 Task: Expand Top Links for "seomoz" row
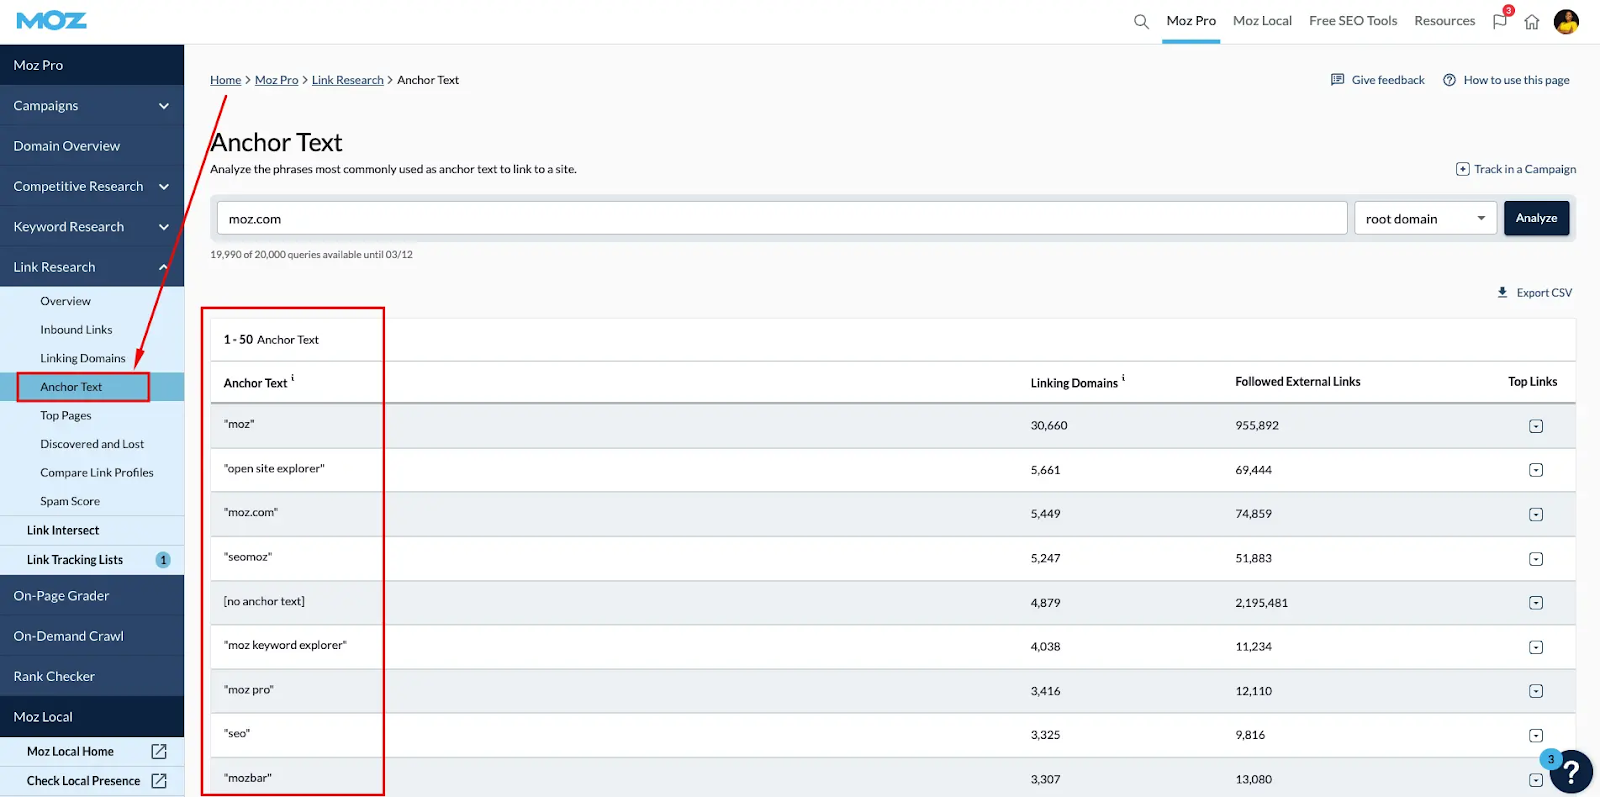tap(1536, 559)
